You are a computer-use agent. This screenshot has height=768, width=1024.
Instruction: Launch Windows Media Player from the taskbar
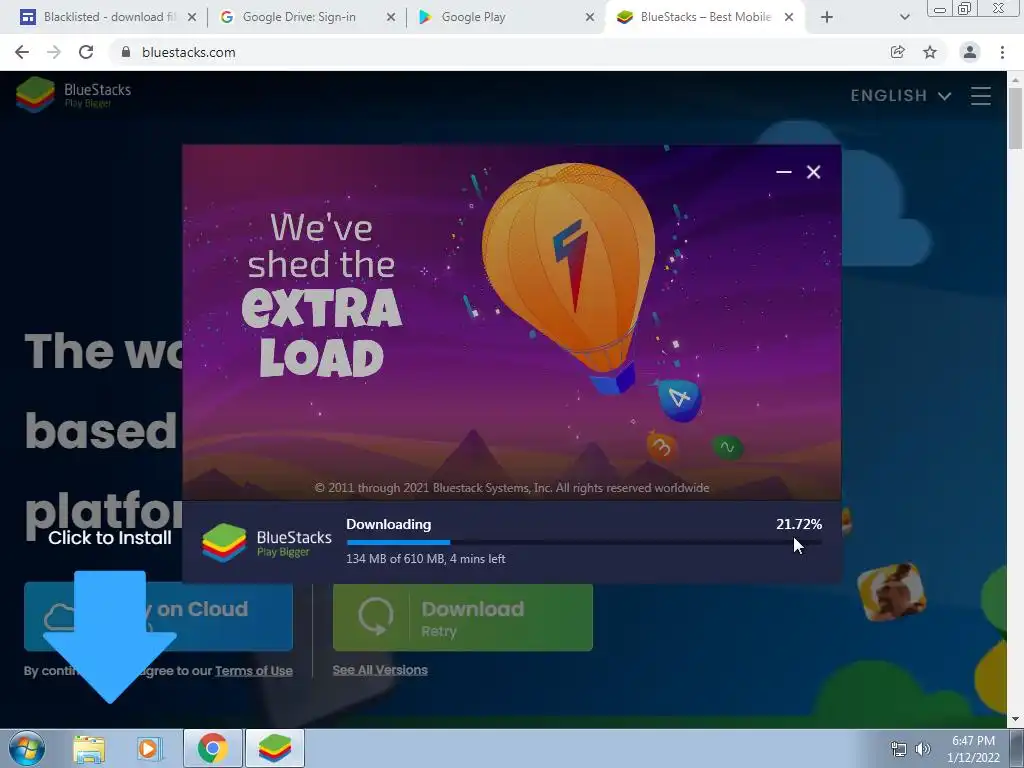[149, 749]
